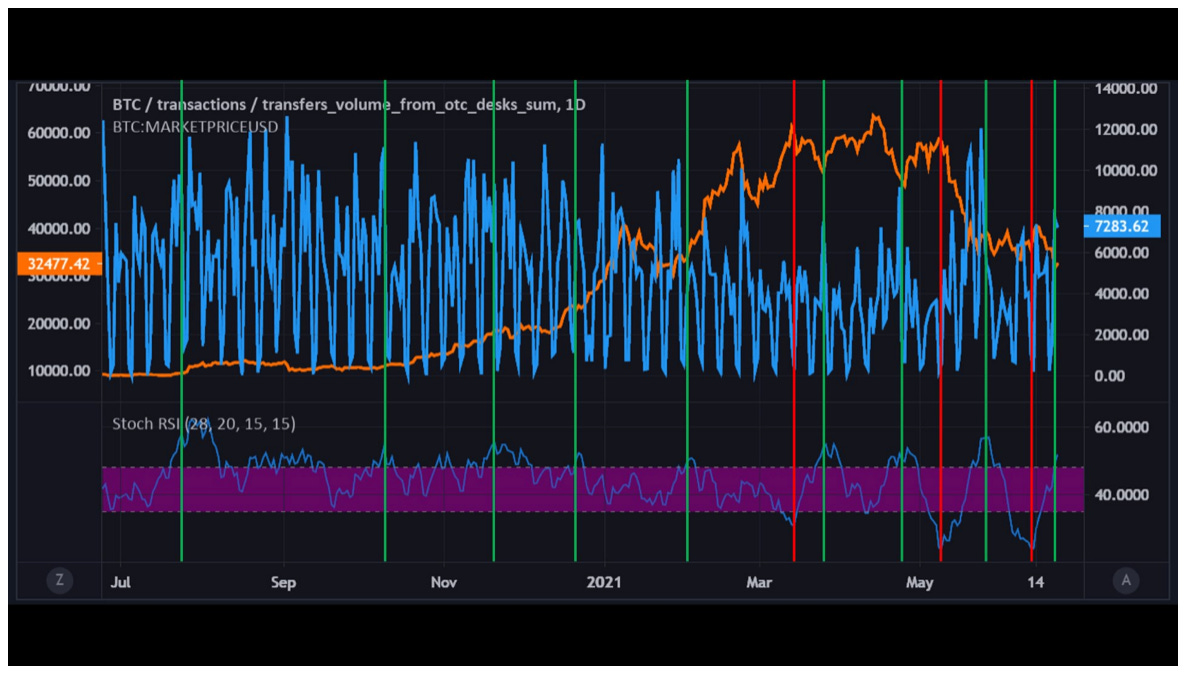
Task: Select the 7283.62 blue price label
Action: pyautogui.click(x=1121, y=226)
